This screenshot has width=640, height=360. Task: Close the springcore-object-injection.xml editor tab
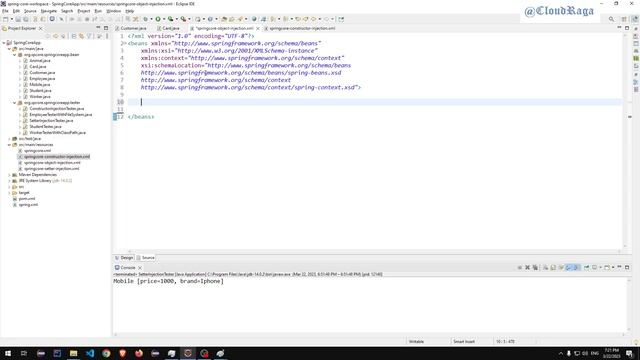pyautogui.click(x=258, y=29)
